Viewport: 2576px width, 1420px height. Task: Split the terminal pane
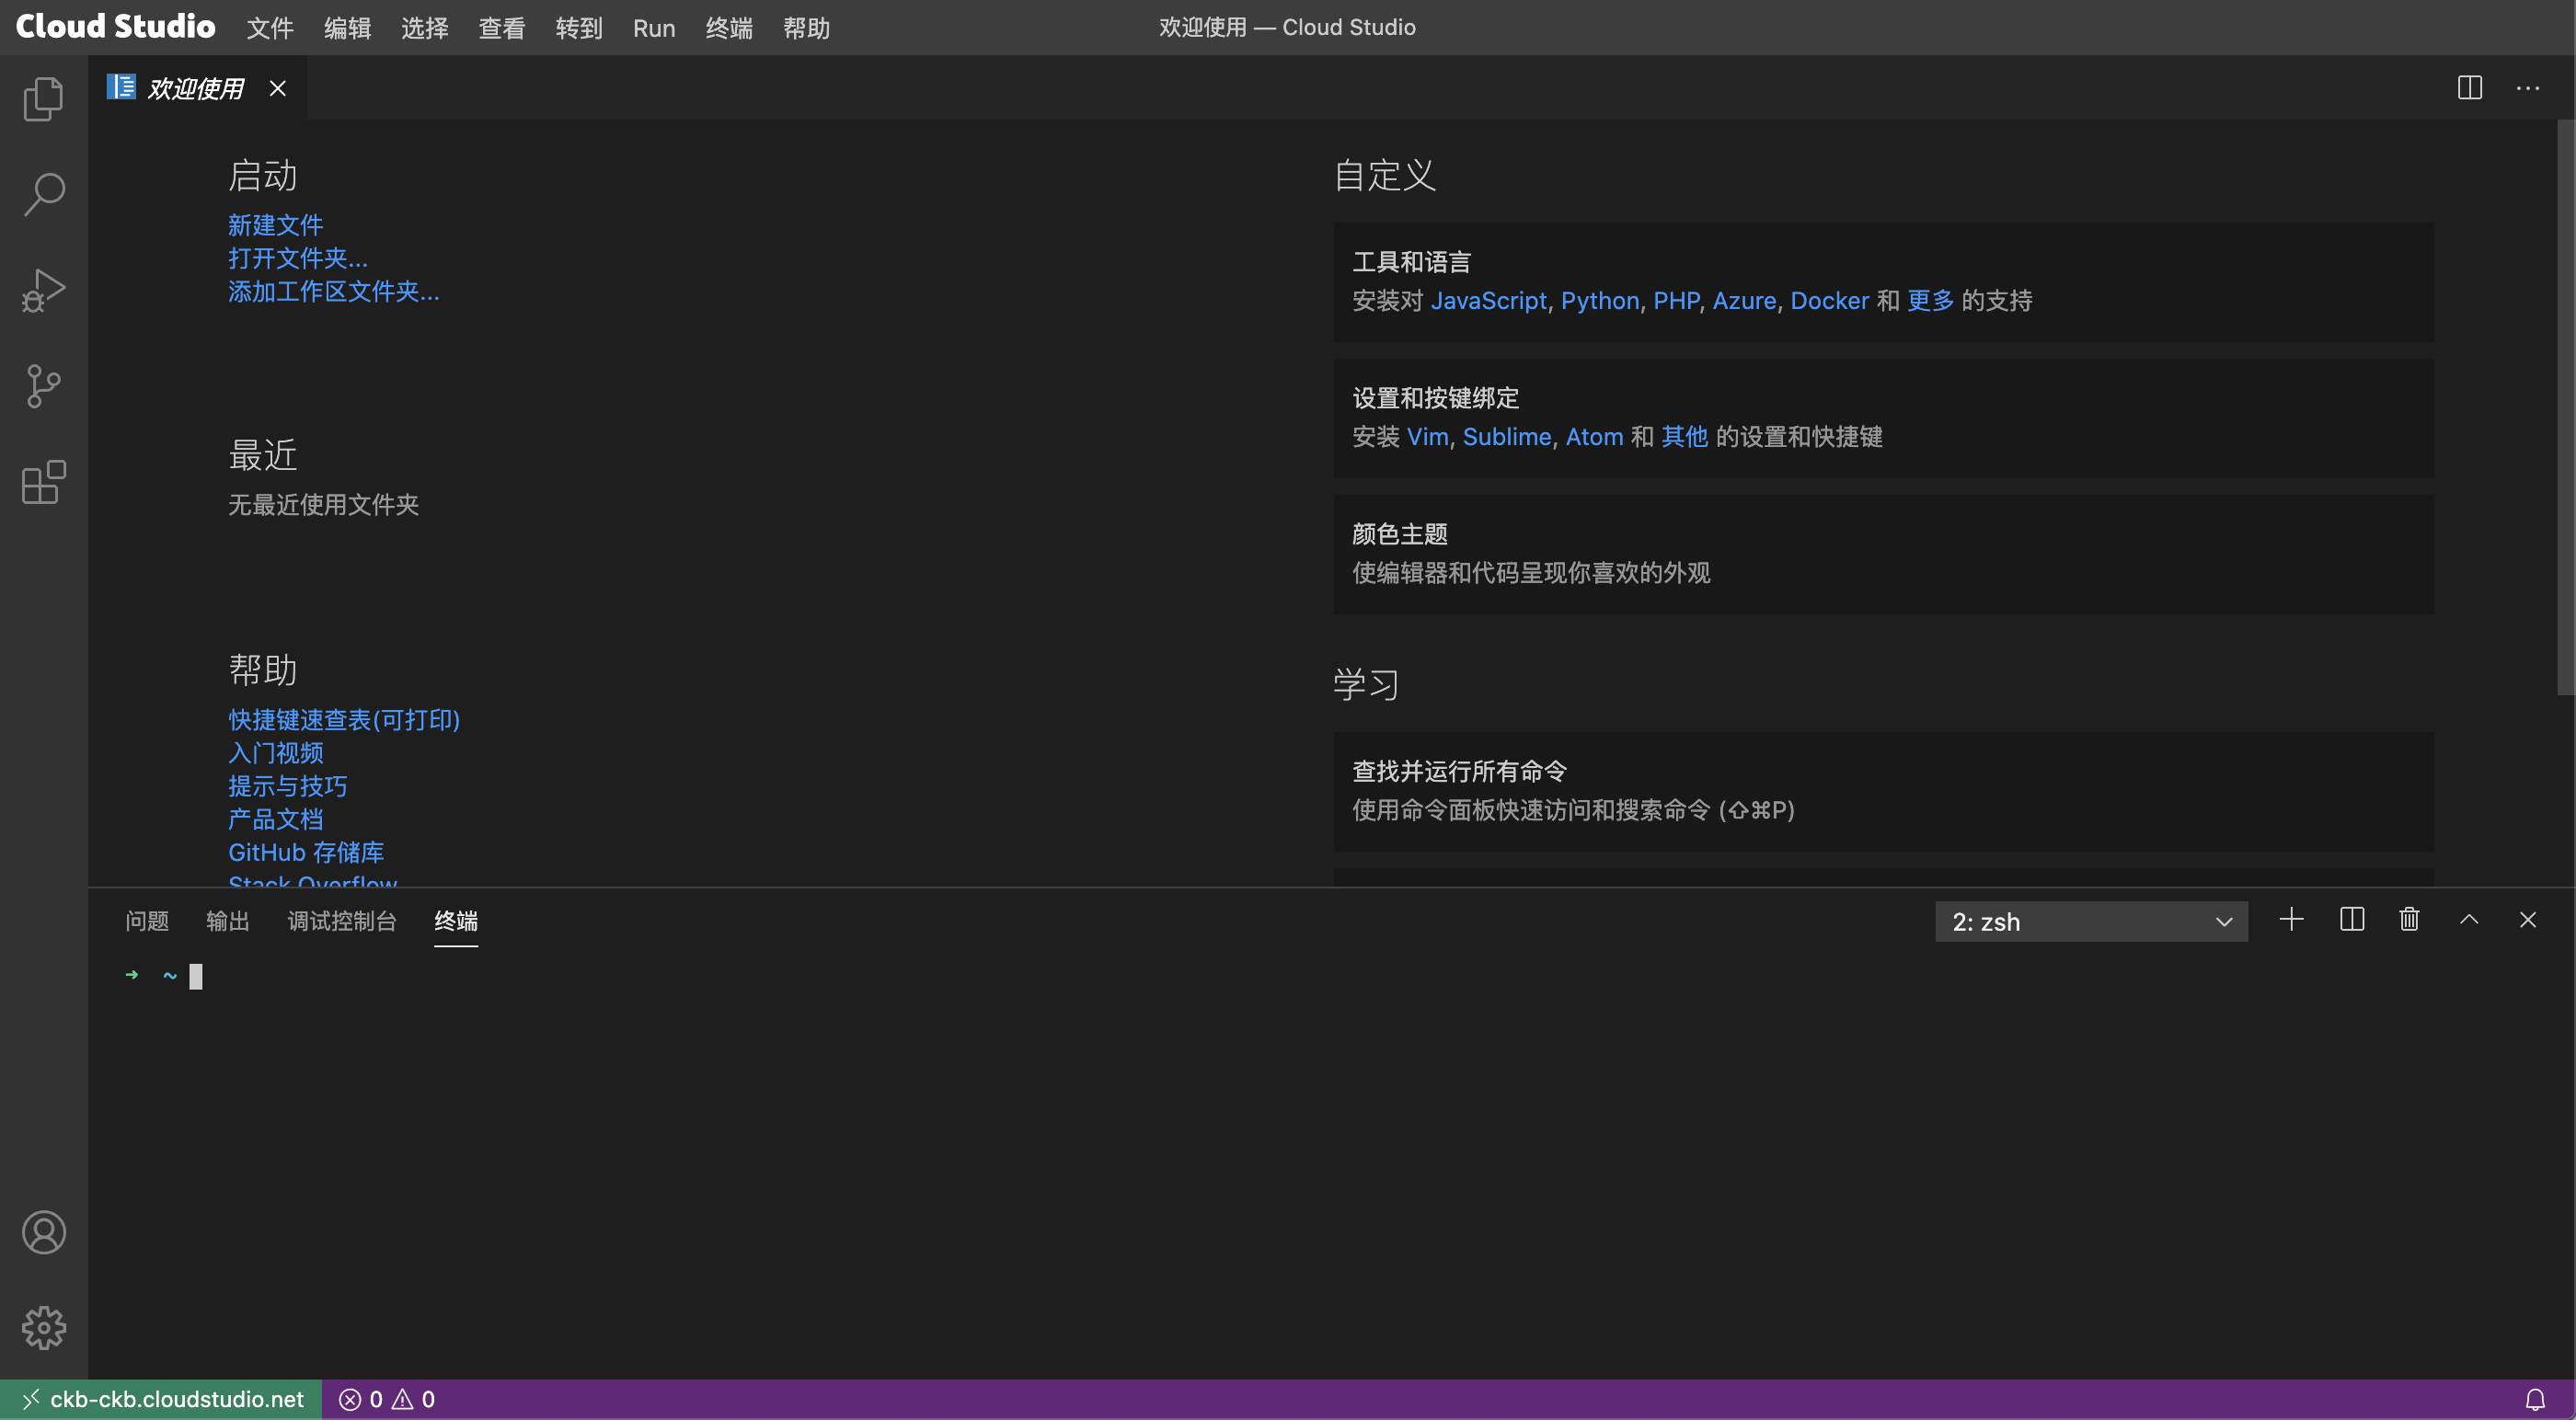pyautogui.click(x=2352, y=919)
